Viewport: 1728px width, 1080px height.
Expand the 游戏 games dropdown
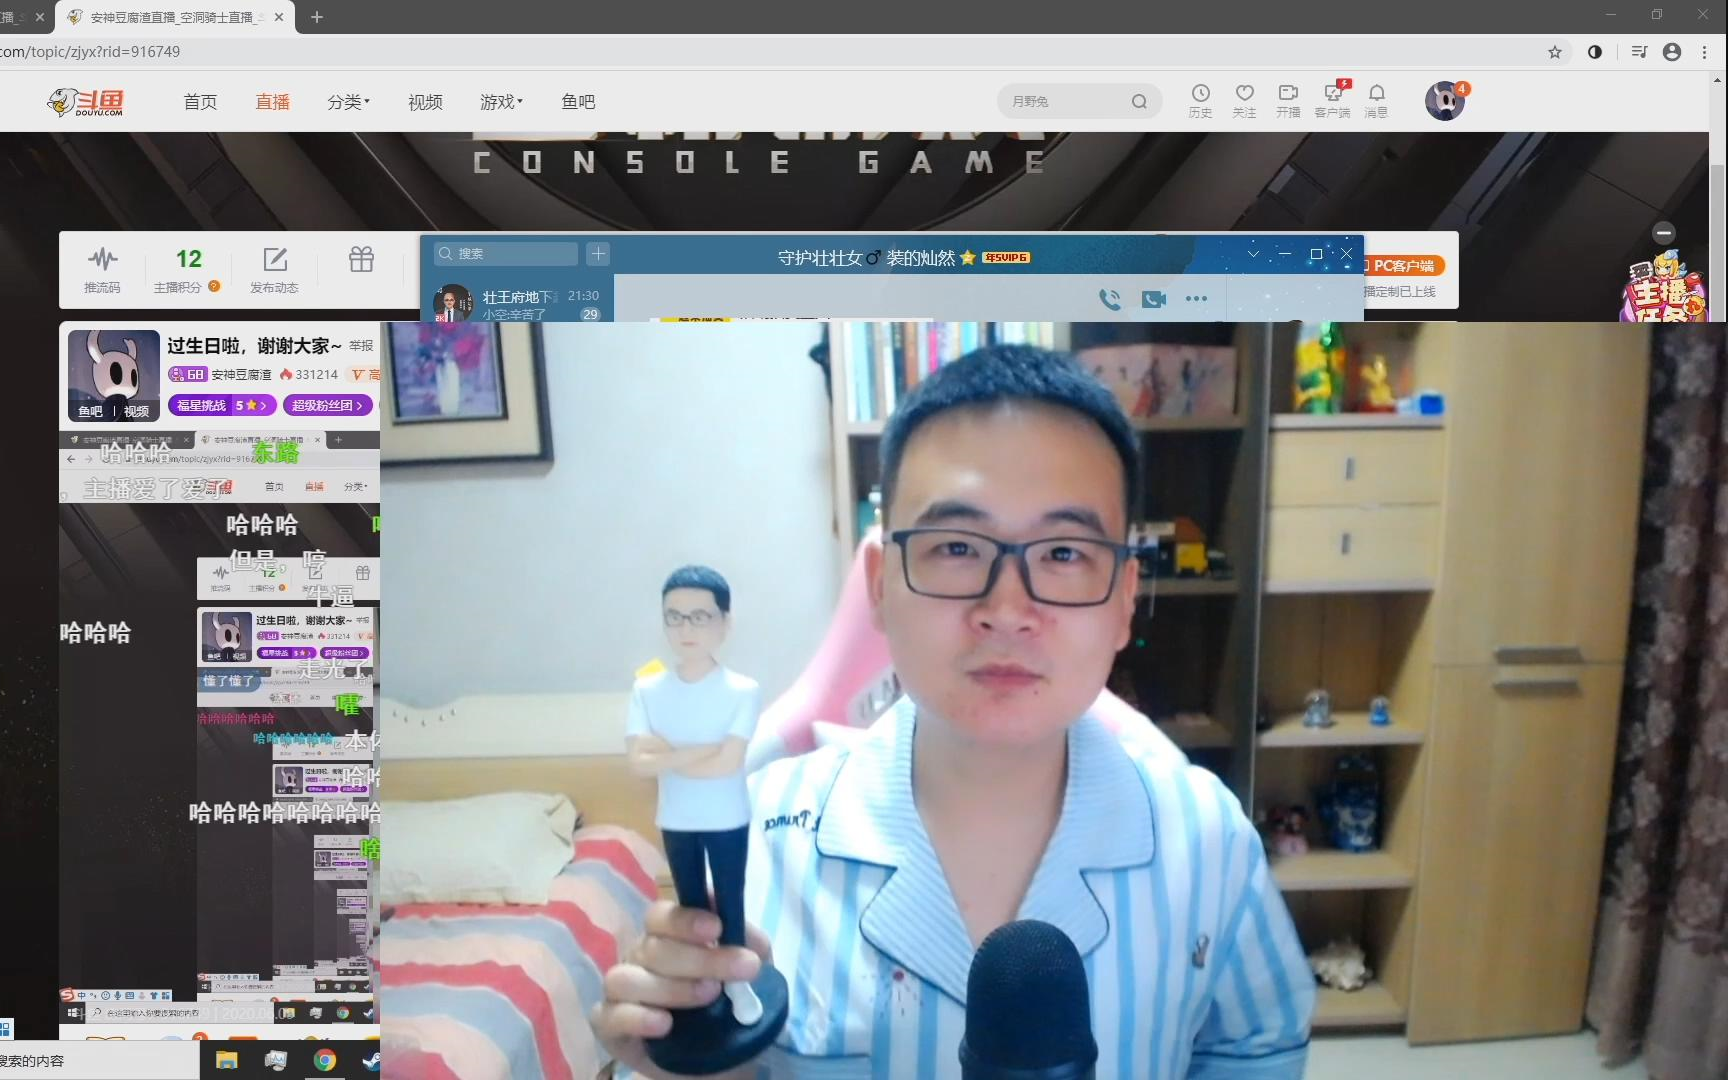501,102
